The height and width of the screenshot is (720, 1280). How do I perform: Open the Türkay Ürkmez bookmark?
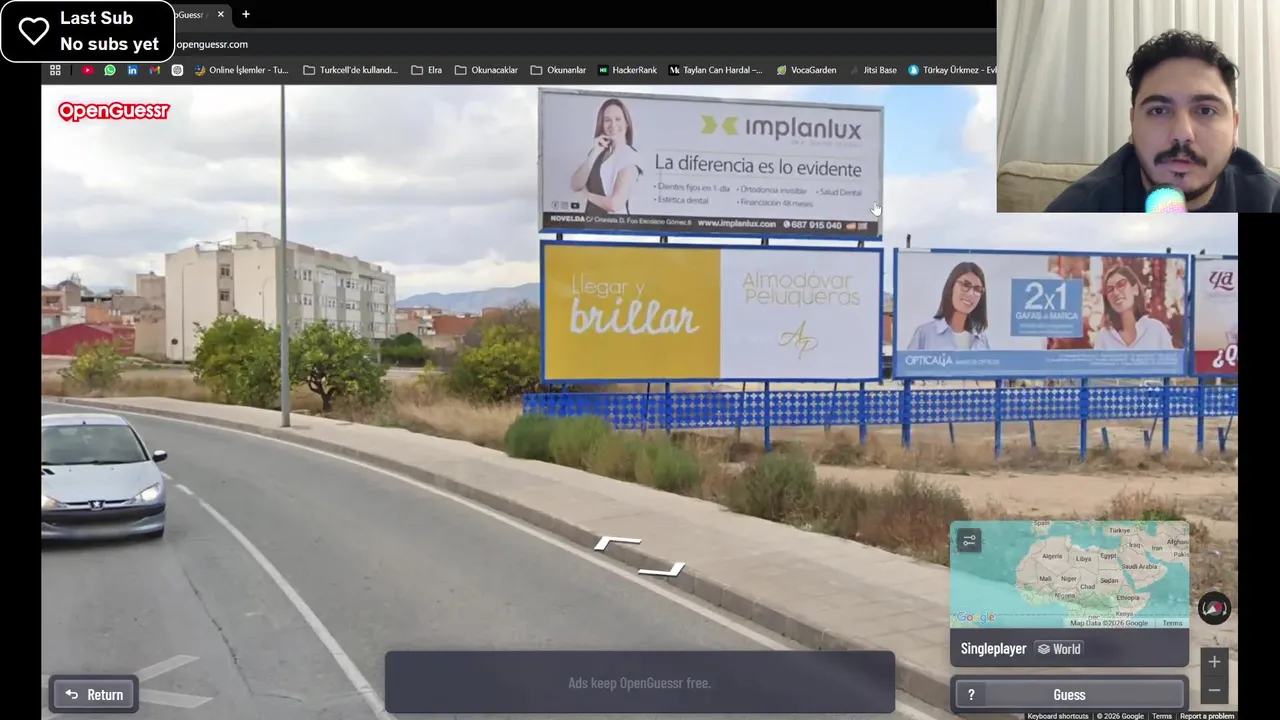pyautogui.click(x=952, y=70)
